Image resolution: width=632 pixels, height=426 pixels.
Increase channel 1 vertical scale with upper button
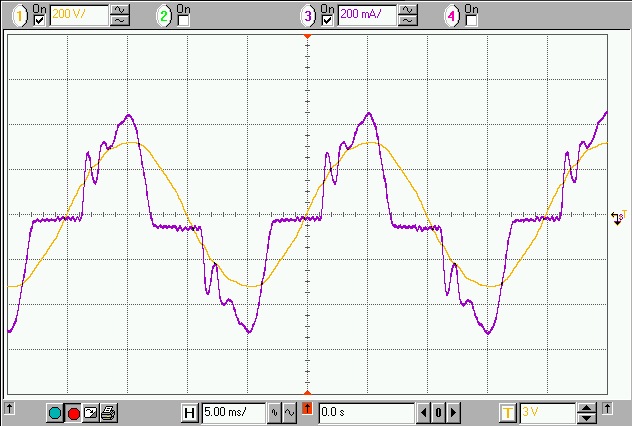(x=119, y=11)
